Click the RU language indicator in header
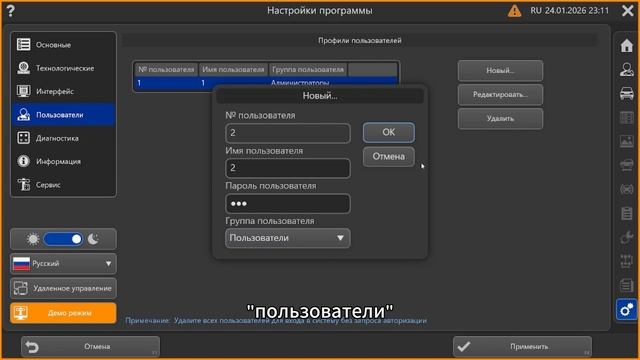The height and width of the screenshot is (360, 640). [536, 11]
